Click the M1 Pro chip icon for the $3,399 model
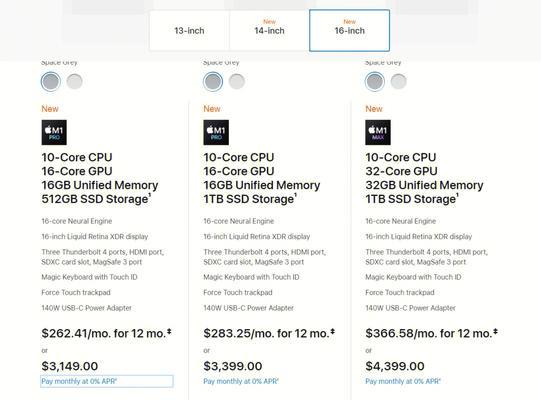 216,133
